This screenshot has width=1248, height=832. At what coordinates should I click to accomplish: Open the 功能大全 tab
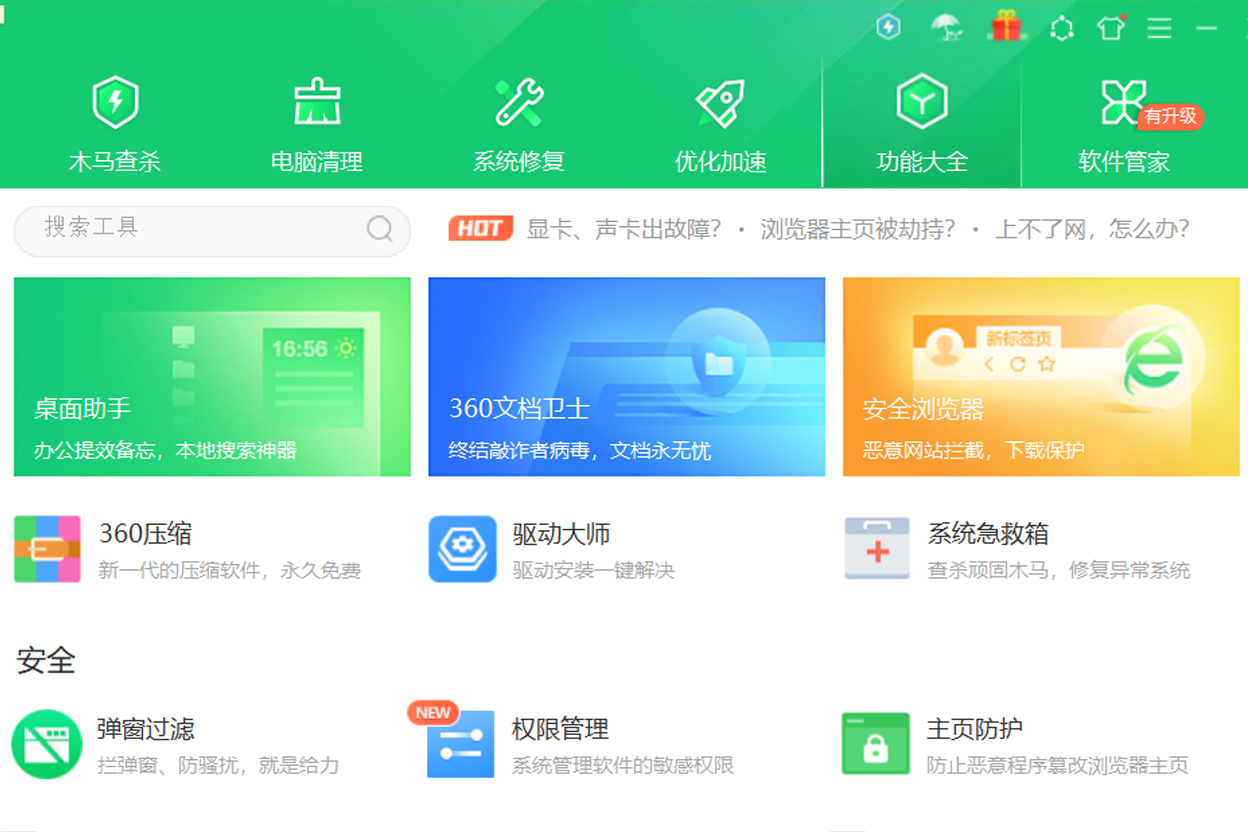pos(922,125)
